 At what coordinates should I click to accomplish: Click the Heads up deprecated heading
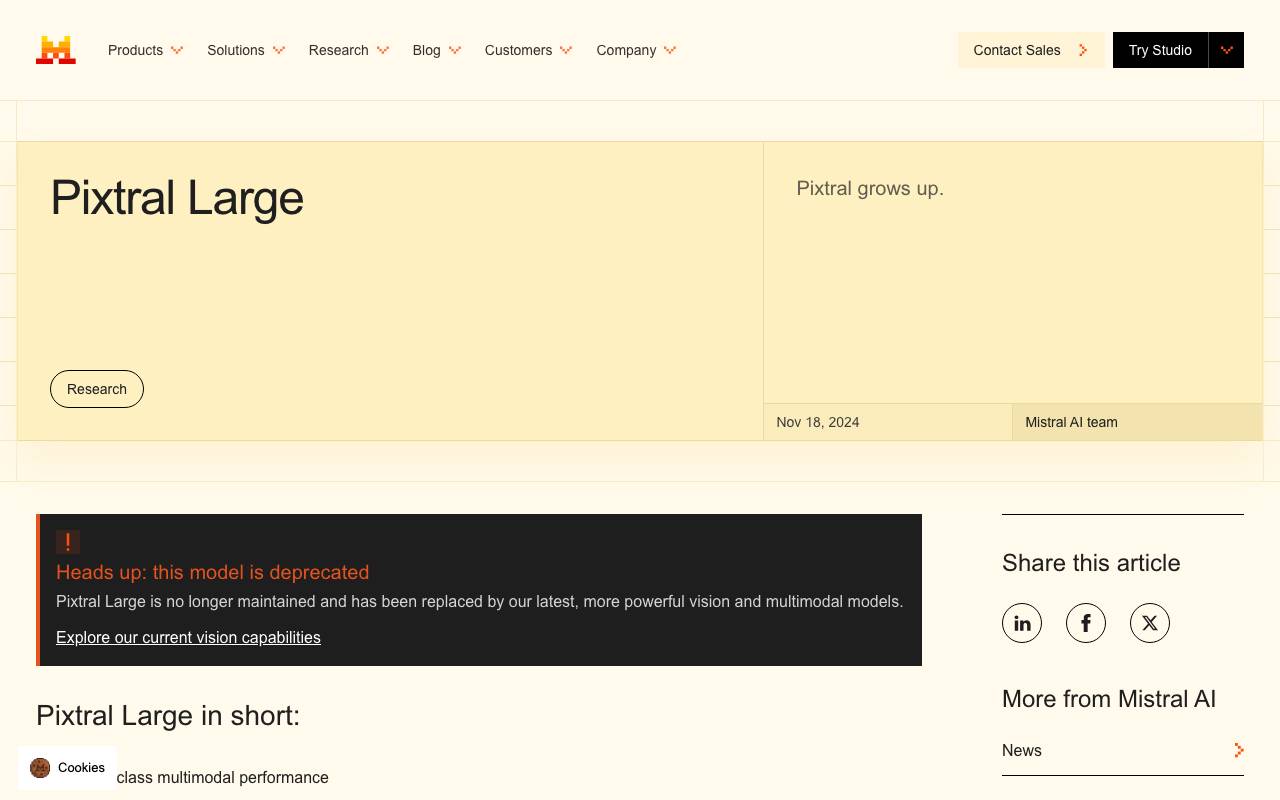click(213, 572)
